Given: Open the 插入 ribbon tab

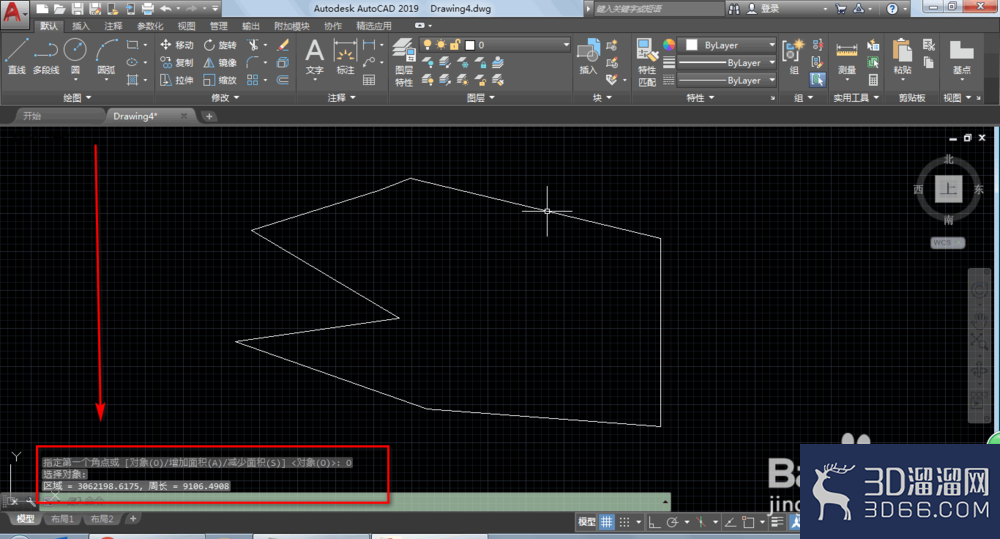Looking at the screenshot, I should [81, 26].
